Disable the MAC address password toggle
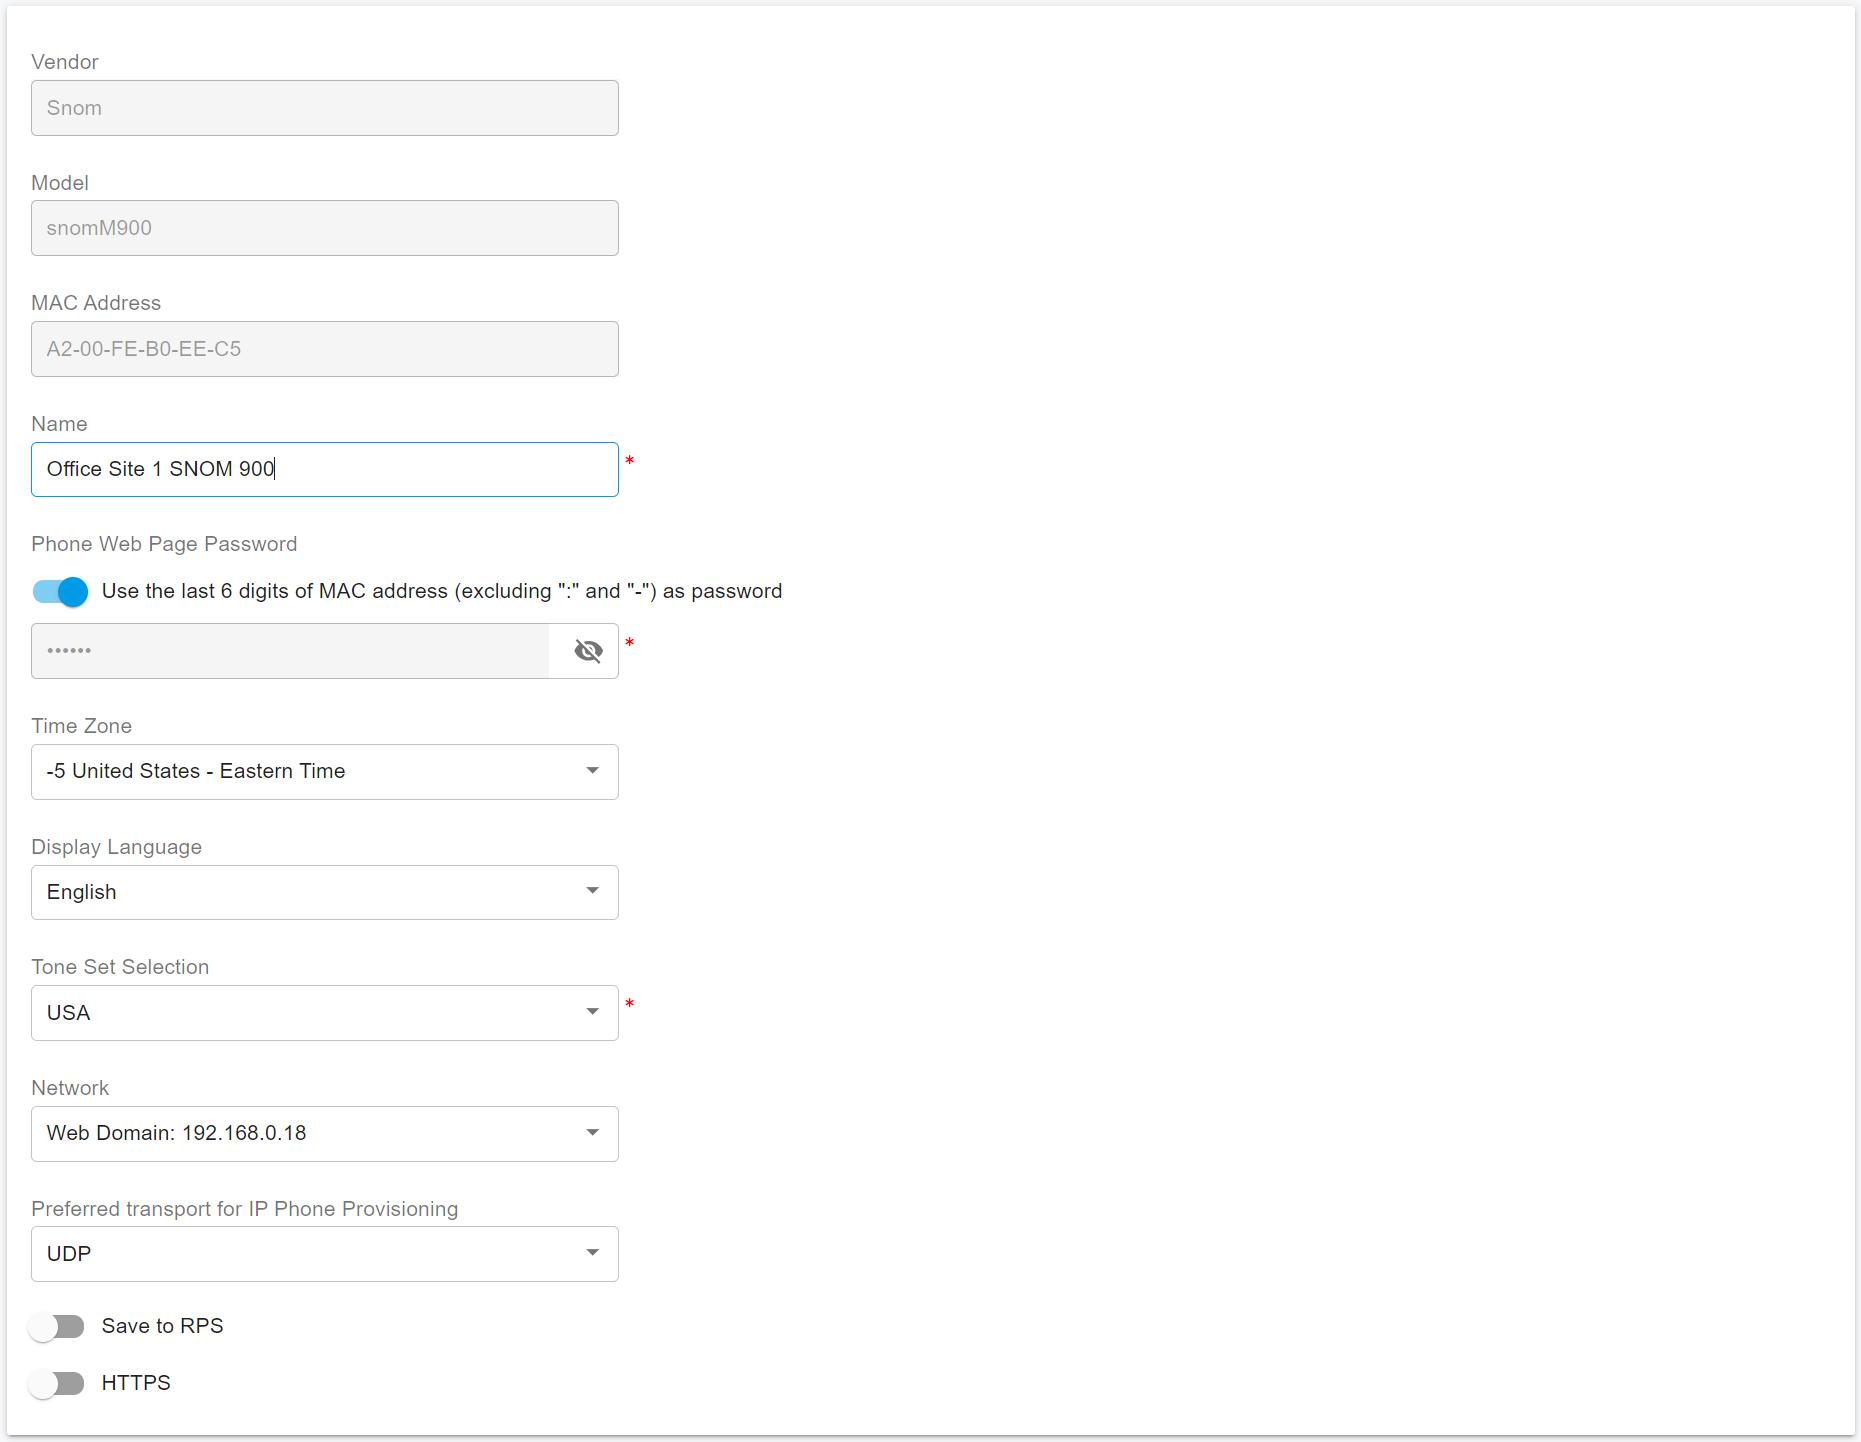Viewport: 1861px width, 1442px height. point(60,592)
